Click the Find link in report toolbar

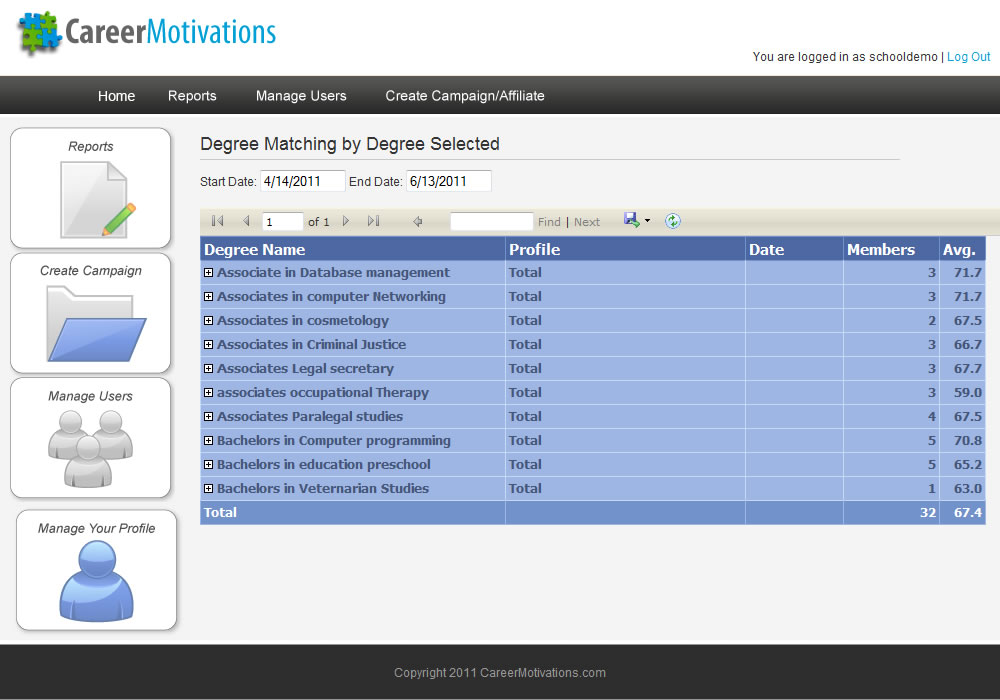(x=549, y=222)
